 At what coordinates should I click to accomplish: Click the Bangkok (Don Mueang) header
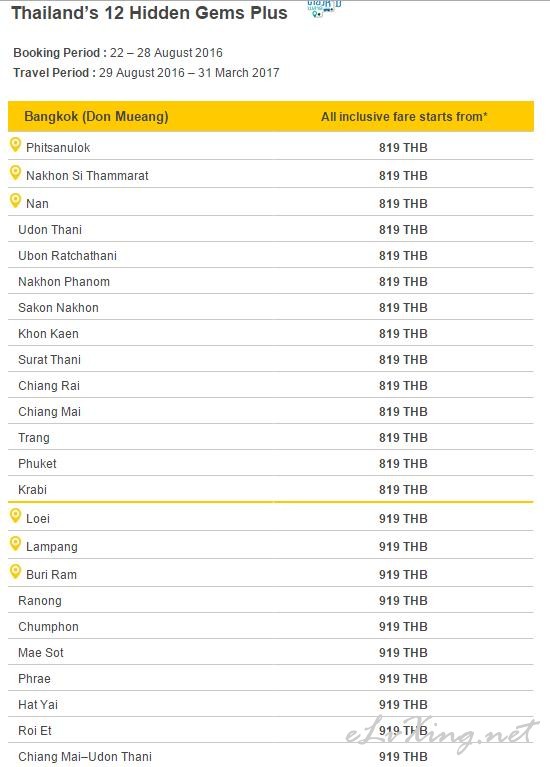96,116
